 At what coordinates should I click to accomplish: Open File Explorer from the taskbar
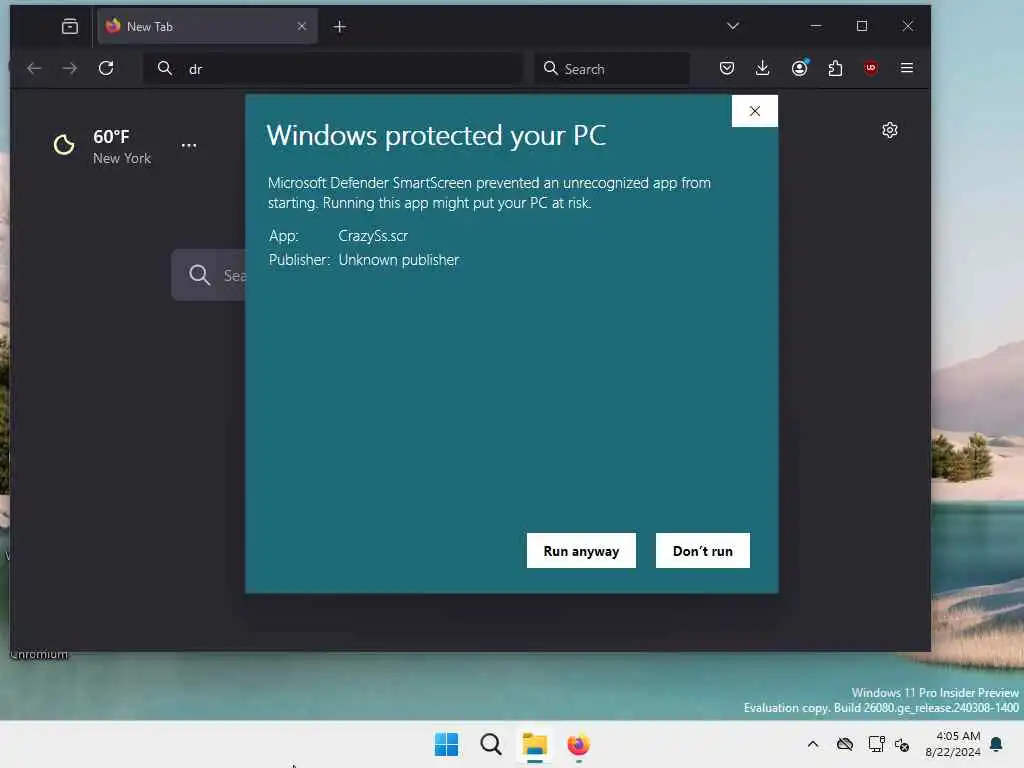(534, 744)
